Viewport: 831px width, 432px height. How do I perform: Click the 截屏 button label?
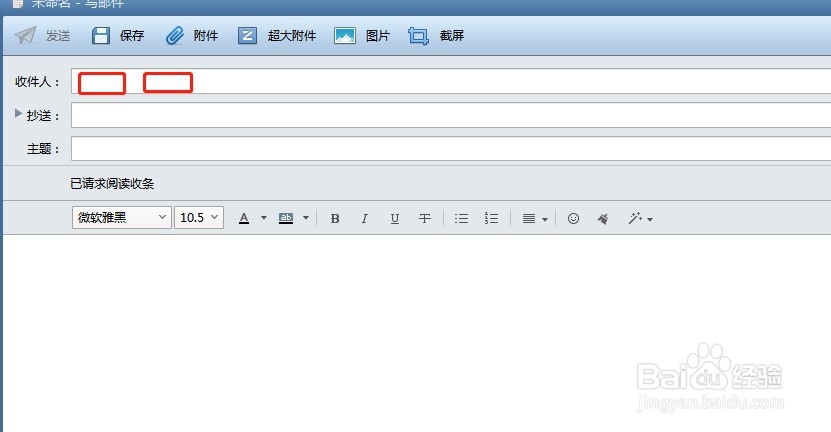click(452, 36)
